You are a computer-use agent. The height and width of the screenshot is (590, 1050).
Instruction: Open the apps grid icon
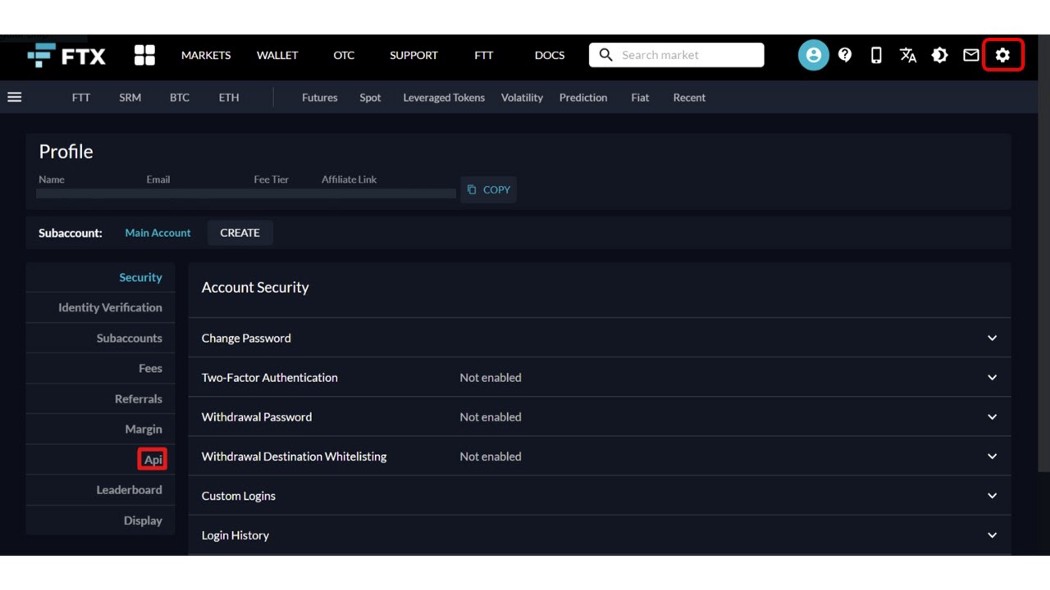[145, 55]
